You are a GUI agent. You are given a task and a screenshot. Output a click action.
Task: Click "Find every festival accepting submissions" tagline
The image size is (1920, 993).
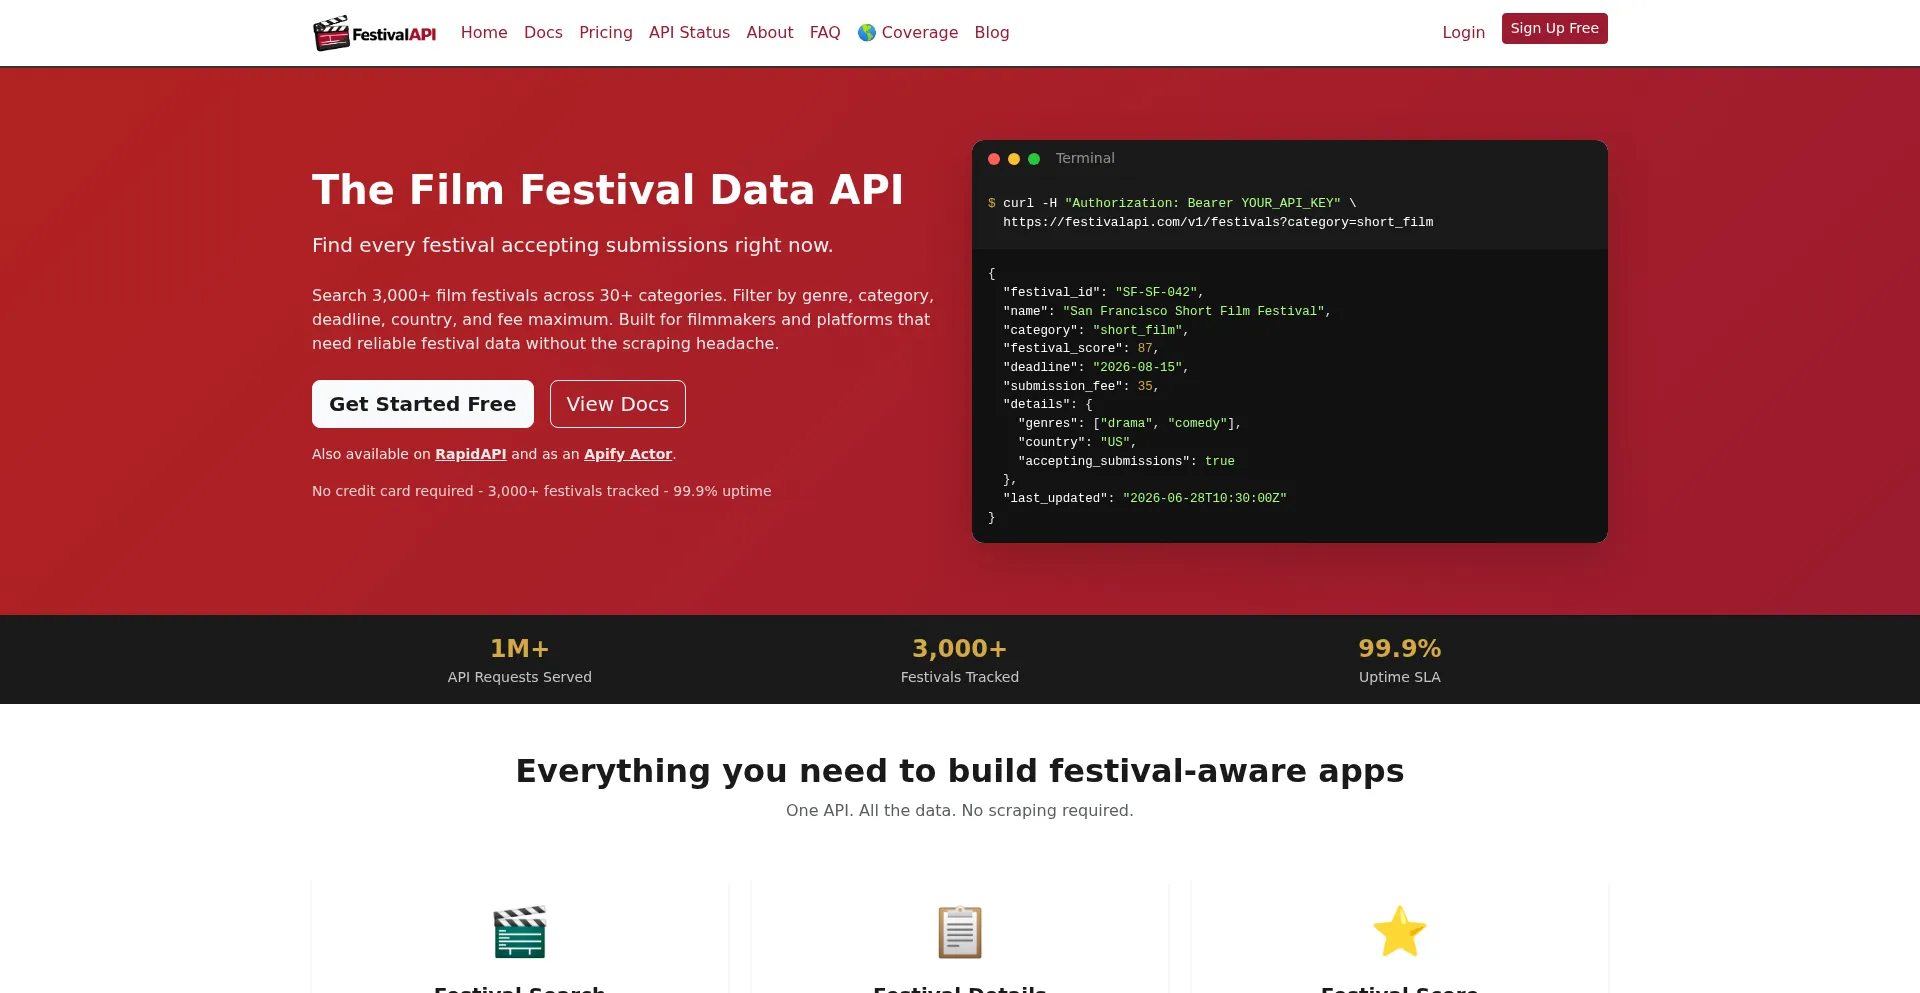point(573,245)
